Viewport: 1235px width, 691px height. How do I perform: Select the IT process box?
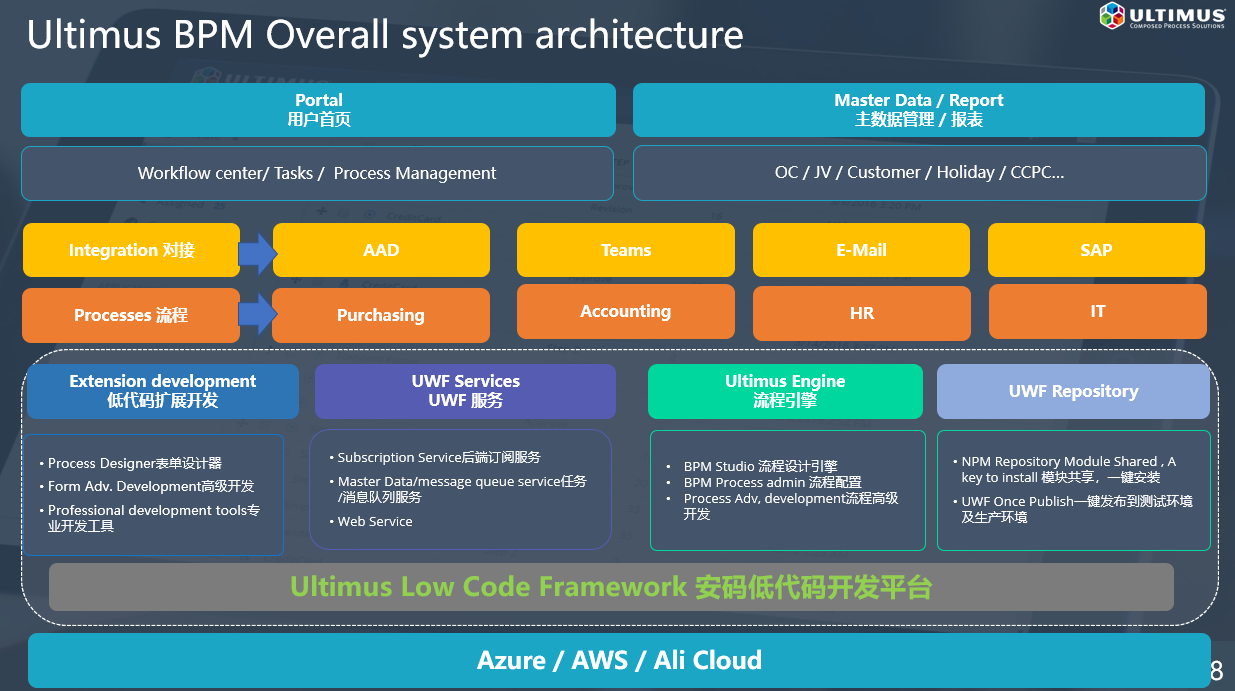[x=1098, y=312]
